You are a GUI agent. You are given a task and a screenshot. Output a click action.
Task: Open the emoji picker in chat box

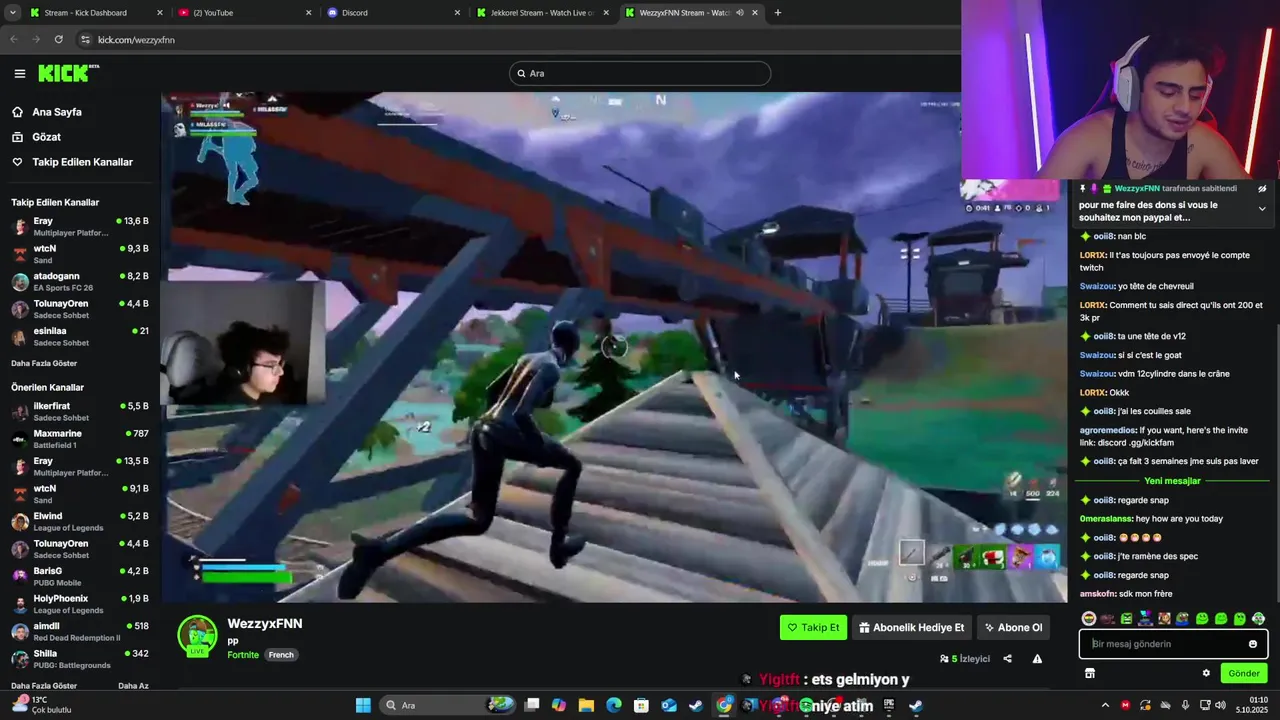pos(1252,644)
